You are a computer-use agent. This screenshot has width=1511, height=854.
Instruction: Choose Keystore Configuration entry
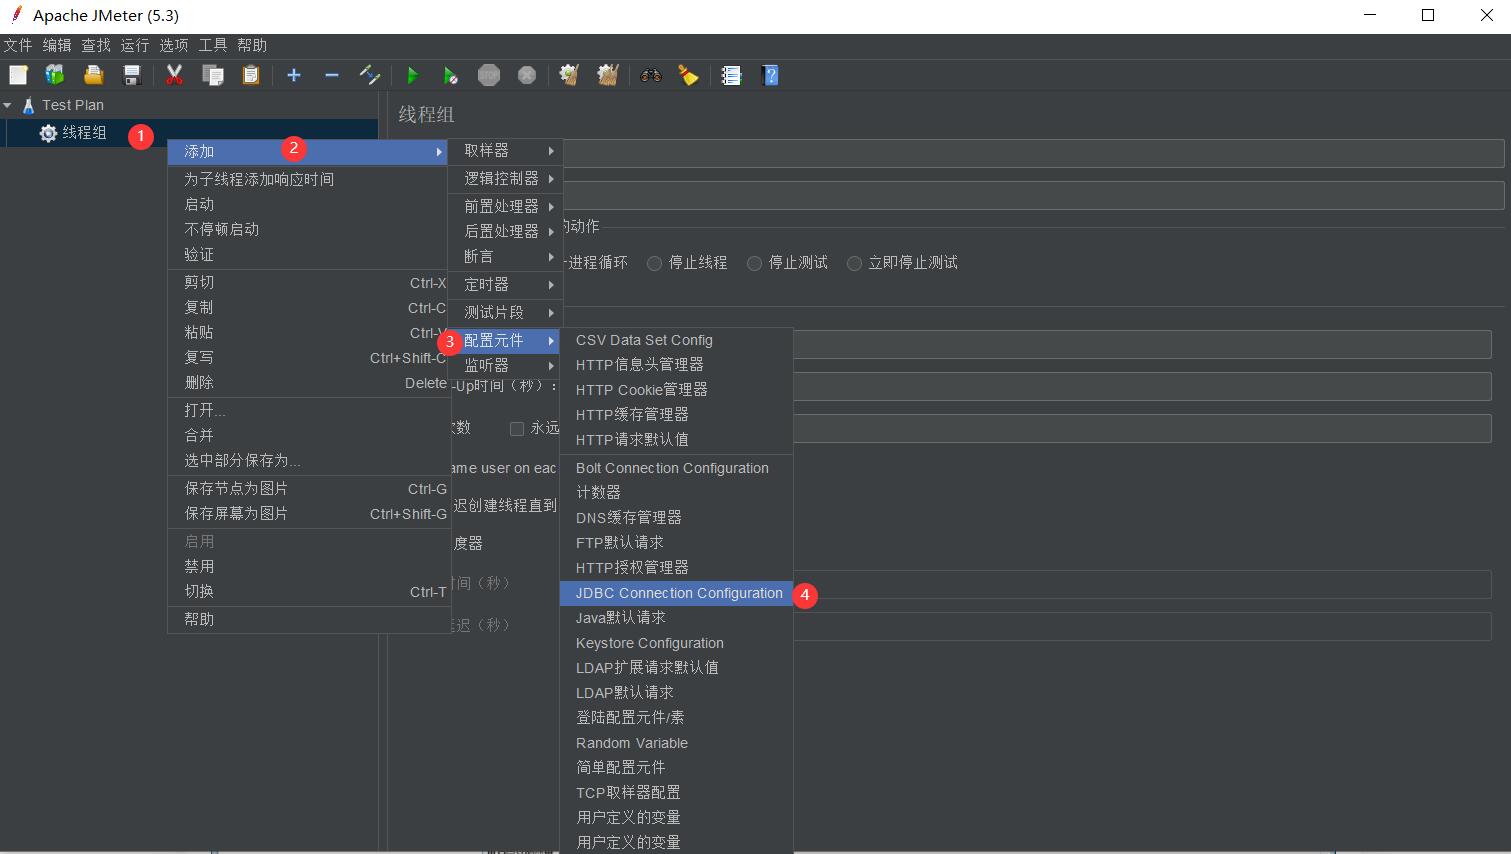[676, 643]
